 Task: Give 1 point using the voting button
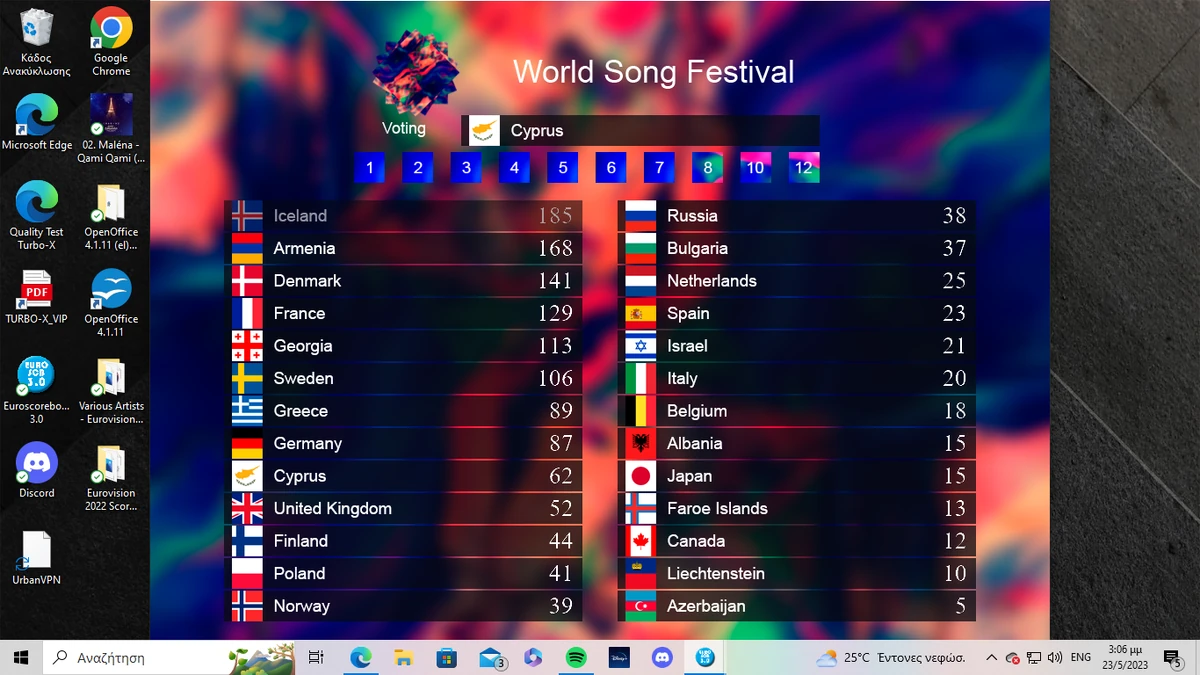point(369,167)
